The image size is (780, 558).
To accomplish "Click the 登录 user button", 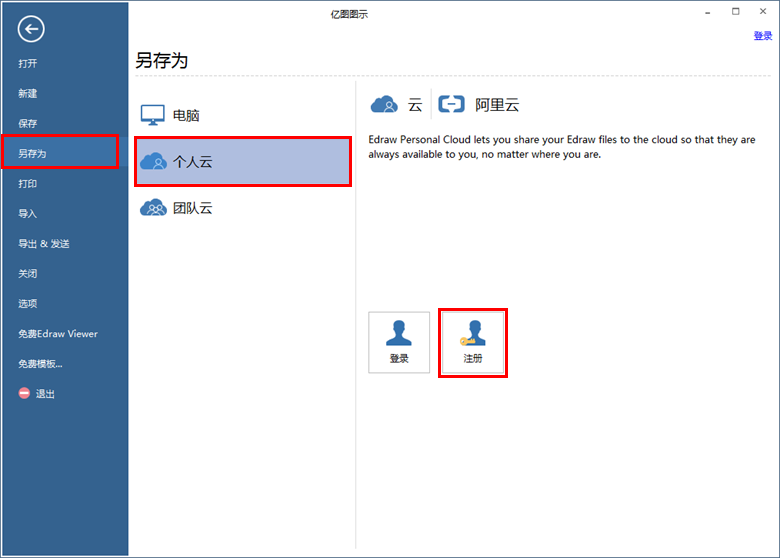I will 399,343.
